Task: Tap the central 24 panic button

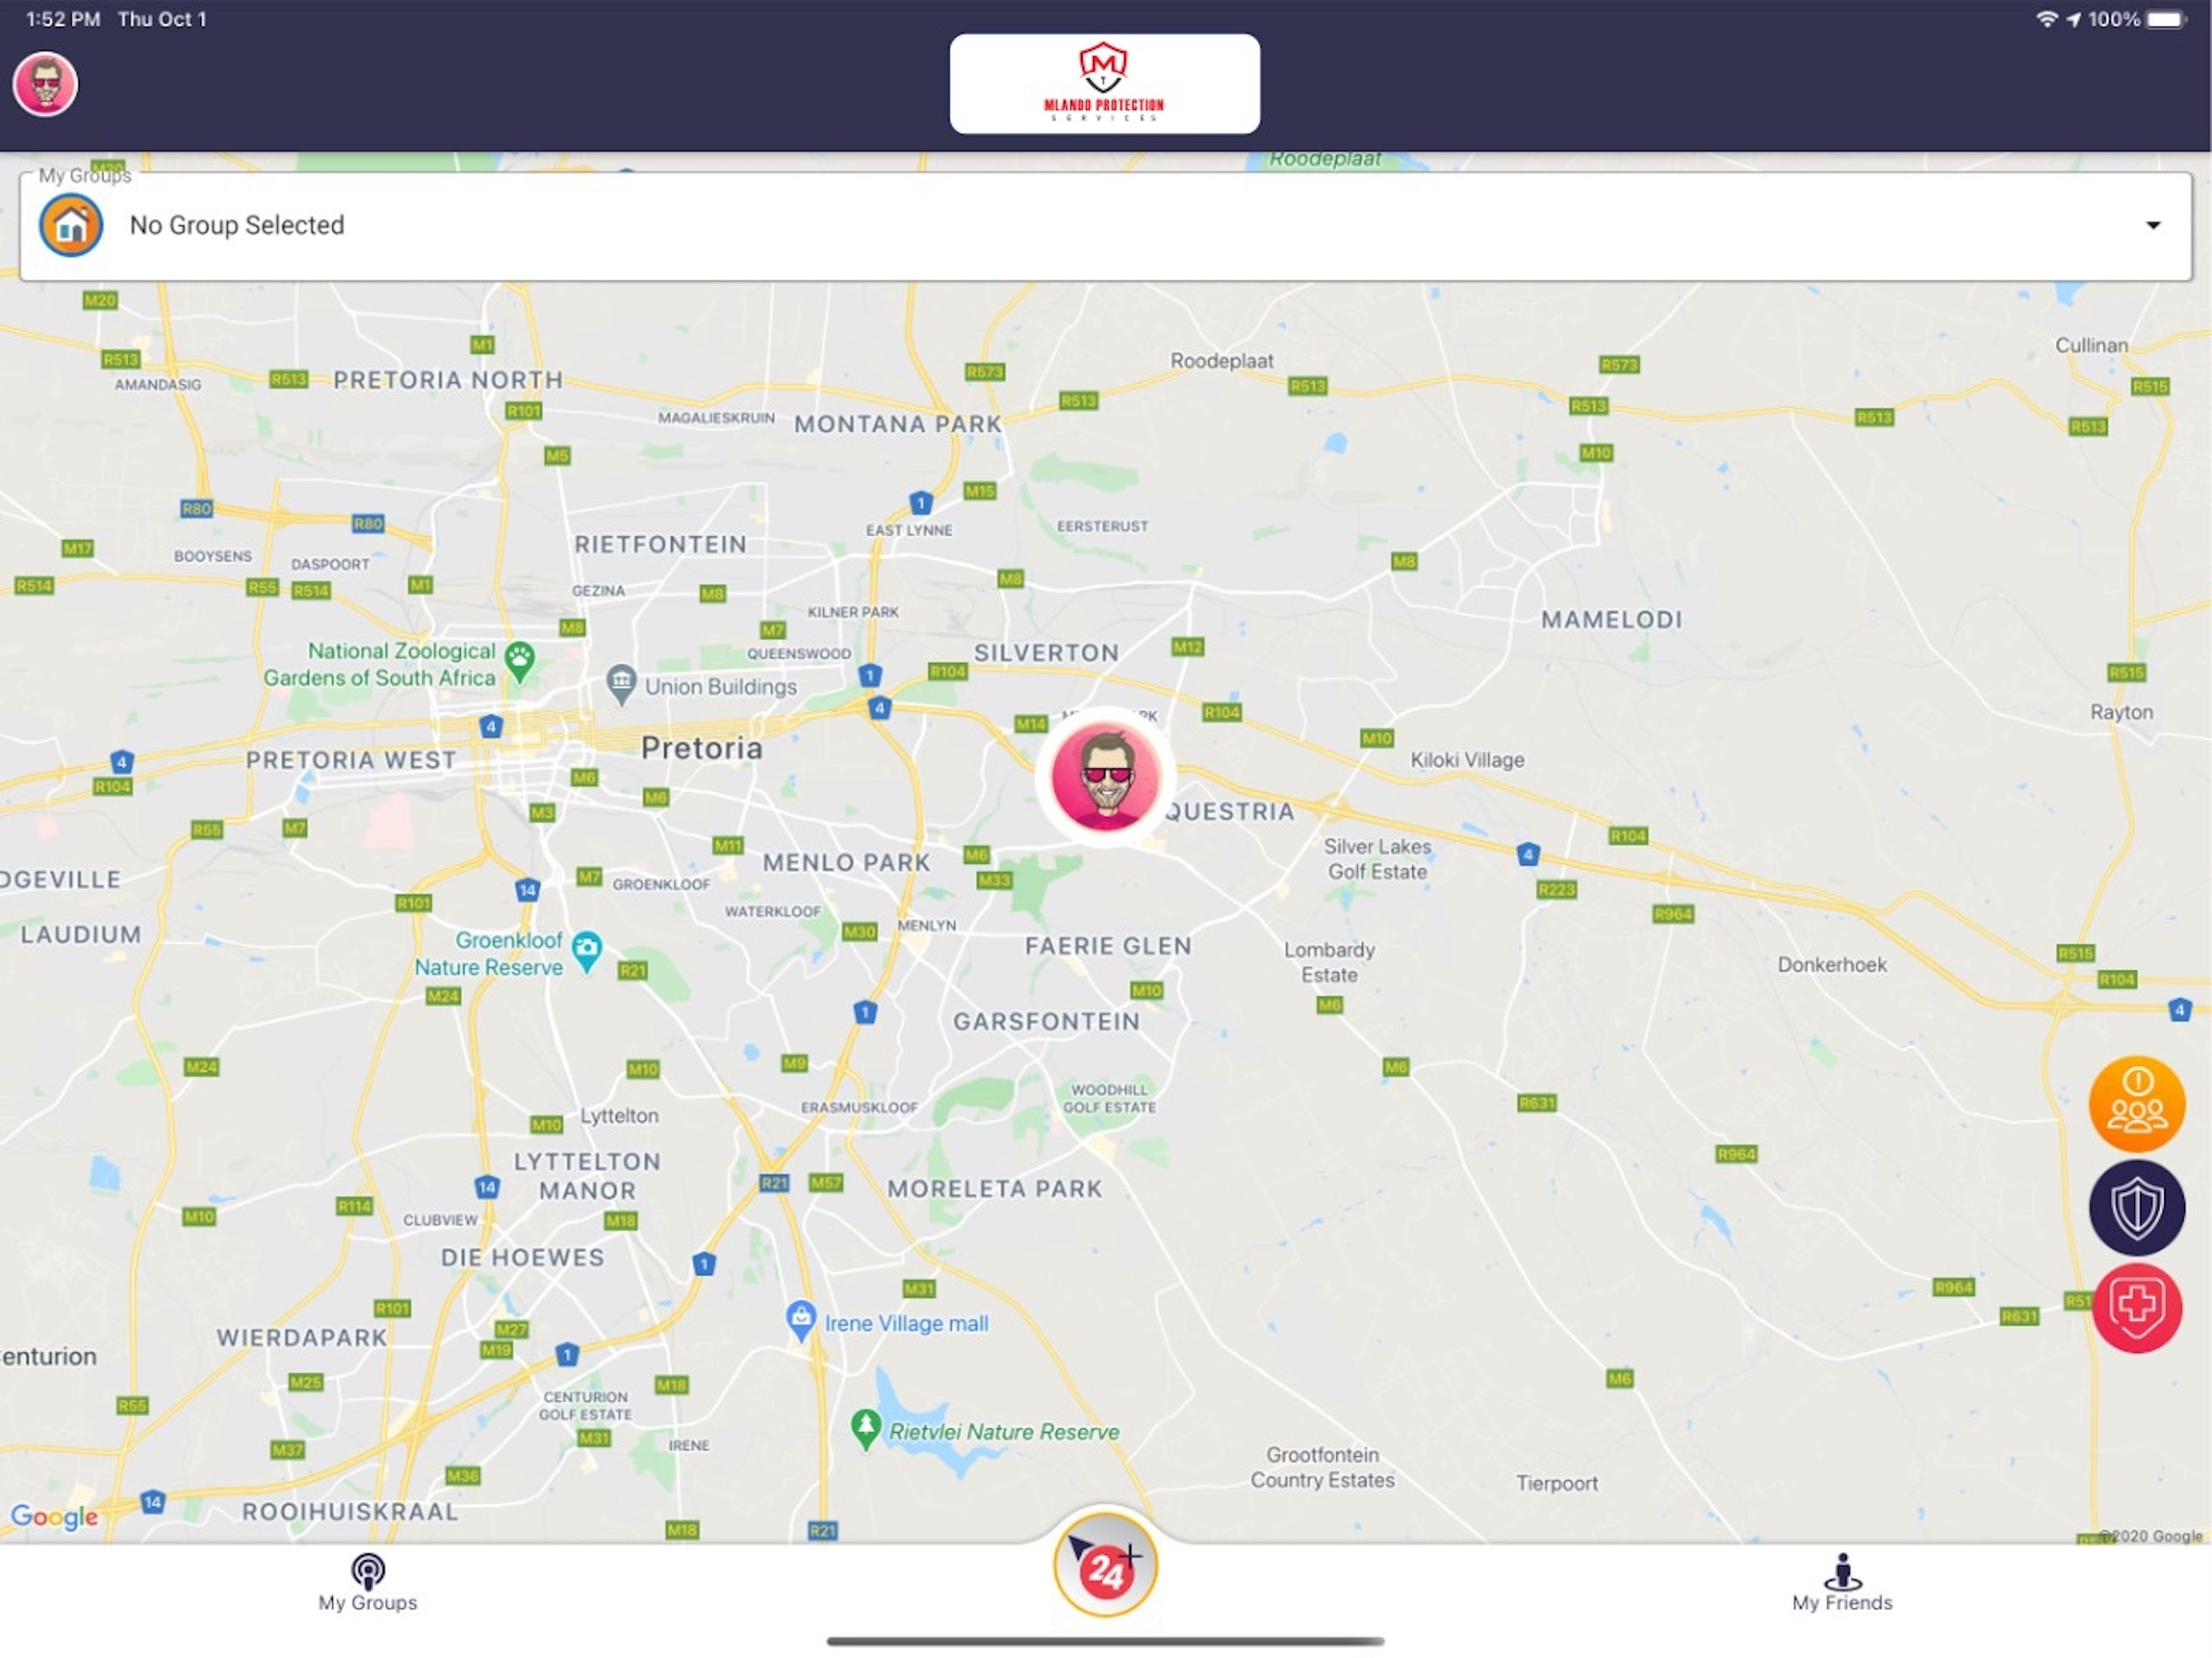Action: pos(1105,1565)
